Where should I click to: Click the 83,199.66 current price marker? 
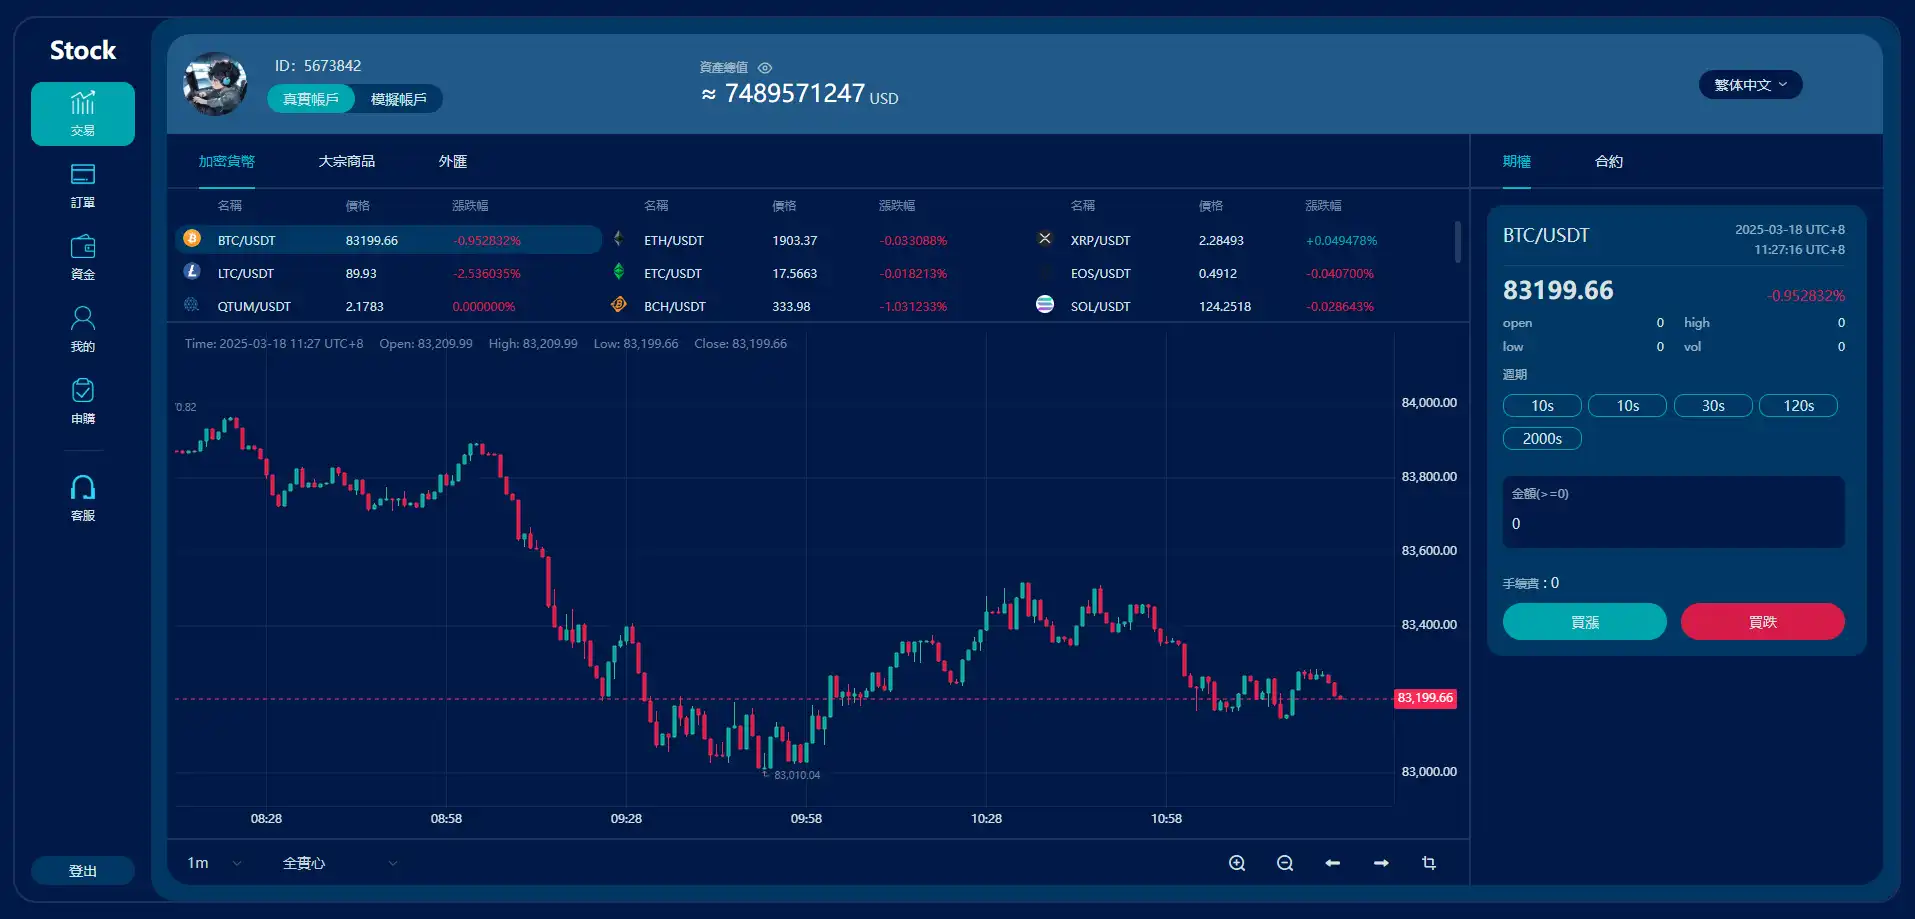(x=1425, y=698)
